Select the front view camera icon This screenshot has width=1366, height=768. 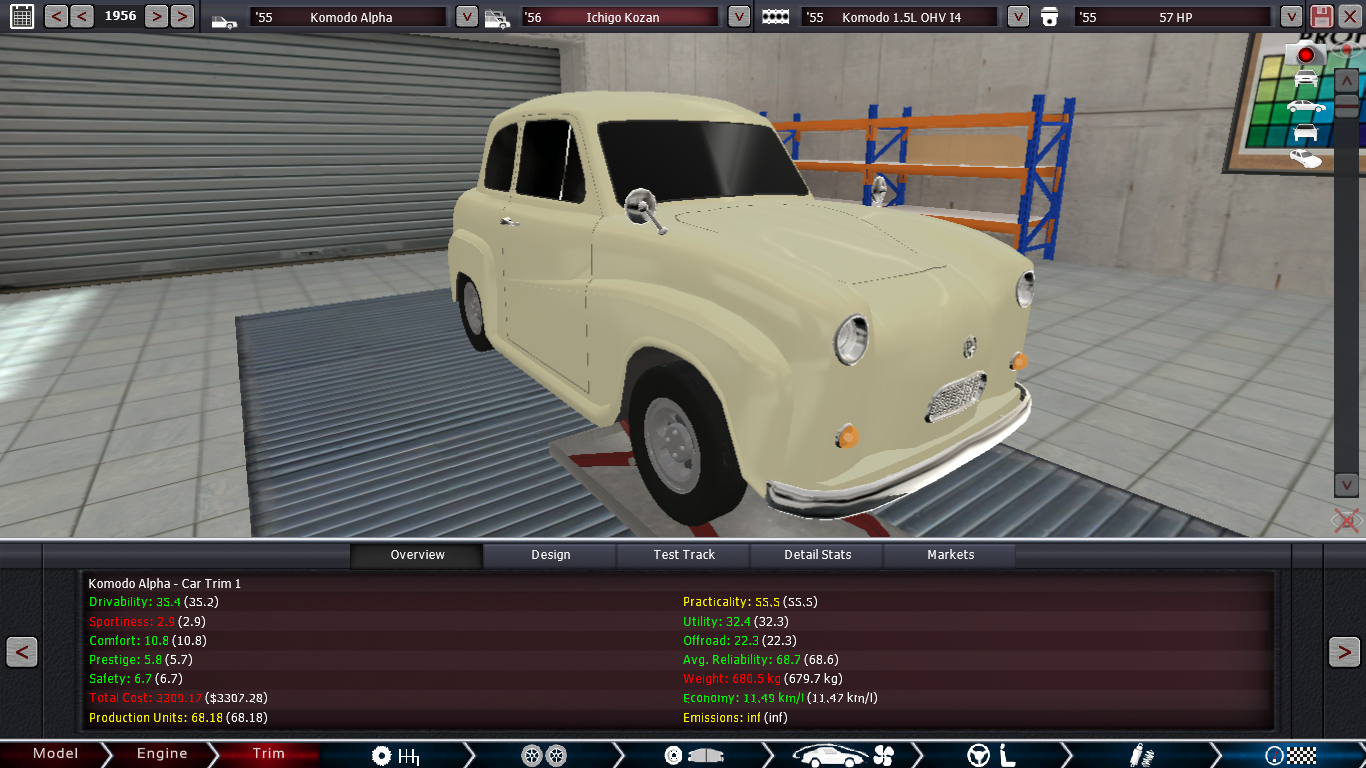click(x=1306, y=79)
